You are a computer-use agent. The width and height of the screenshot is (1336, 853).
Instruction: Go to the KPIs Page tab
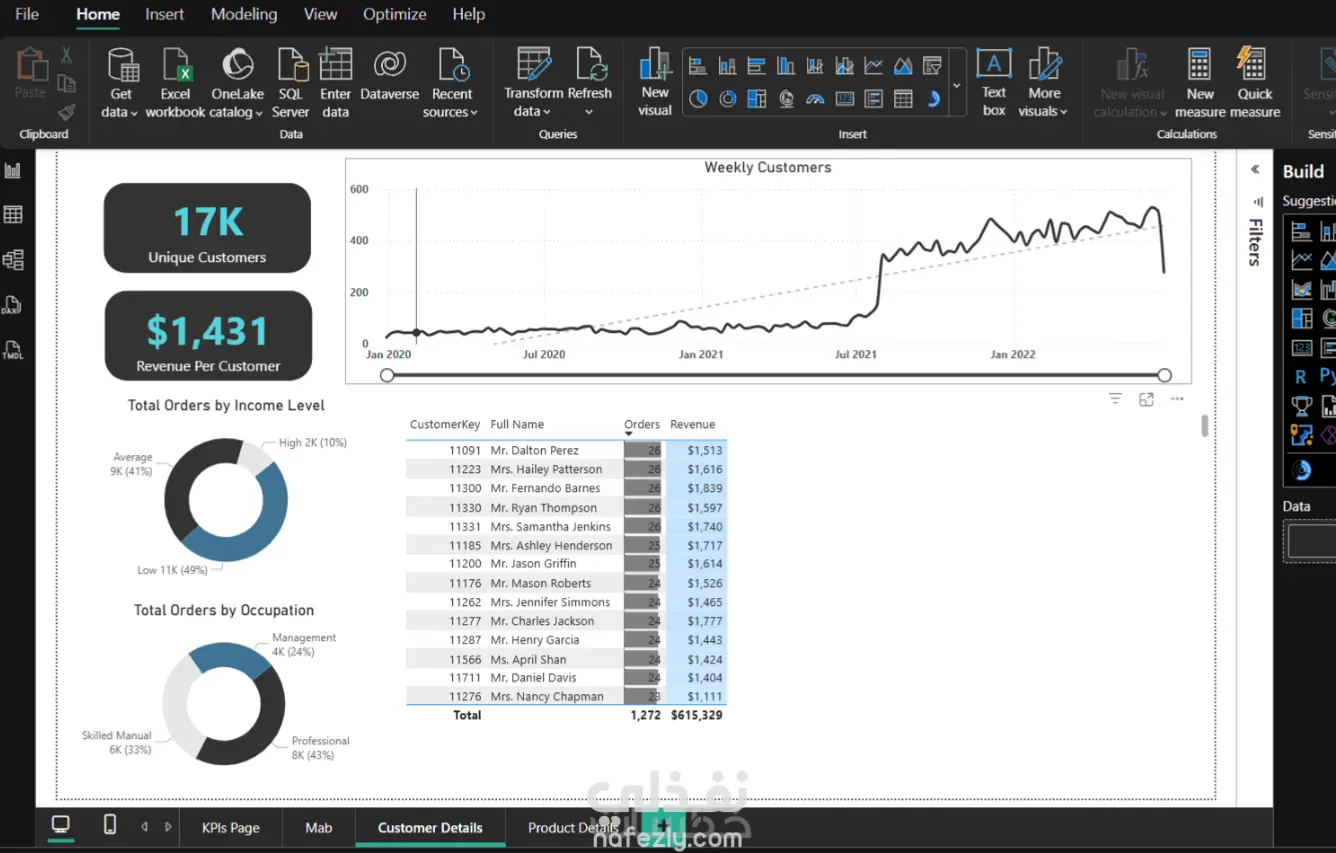230,828
